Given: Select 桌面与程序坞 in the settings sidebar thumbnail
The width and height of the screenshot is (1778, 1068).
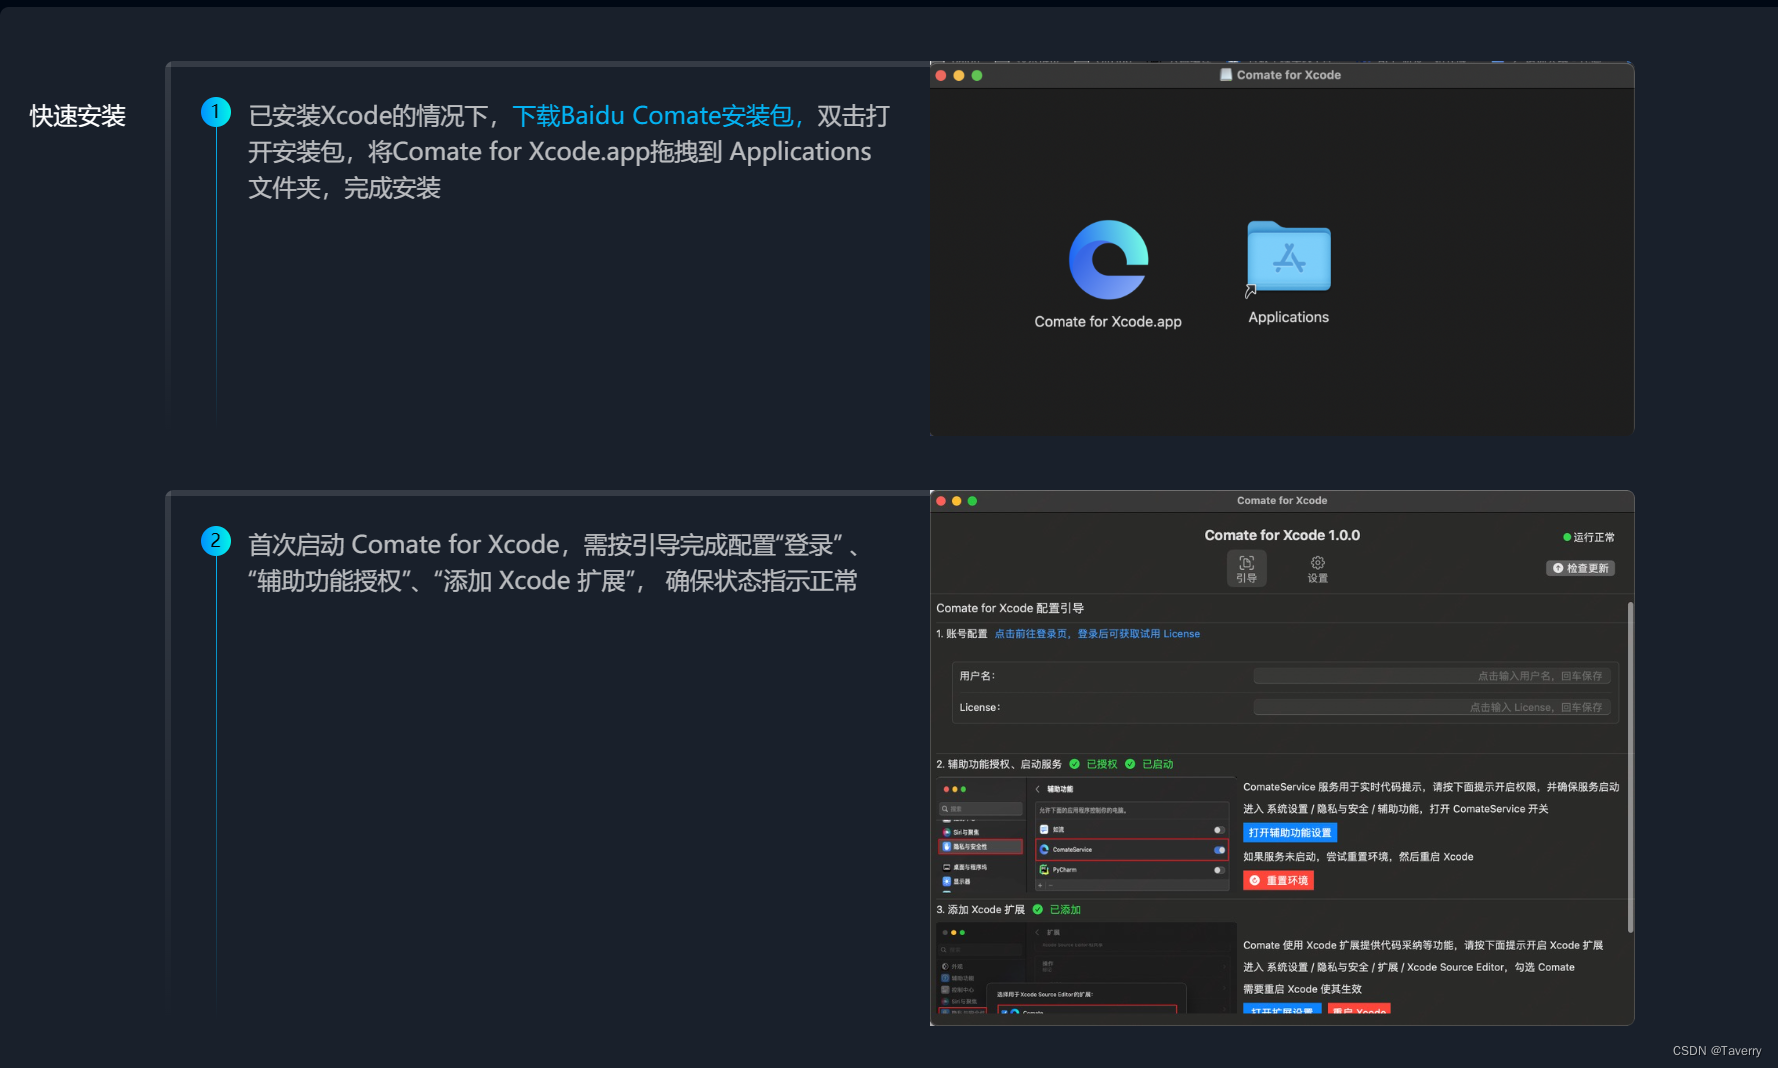Looking at the screenshot, I should [965, 867].
